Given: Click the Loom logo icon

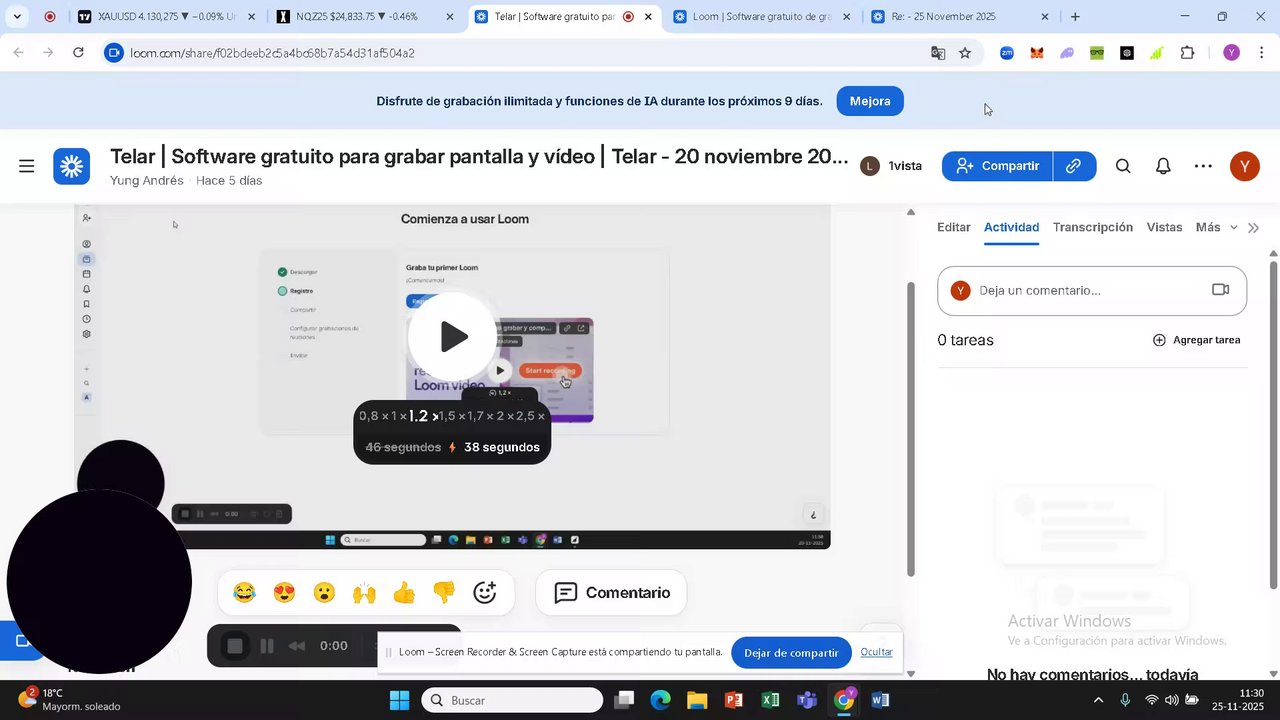Looking at the screenshot, I should (x=72, y=166).
